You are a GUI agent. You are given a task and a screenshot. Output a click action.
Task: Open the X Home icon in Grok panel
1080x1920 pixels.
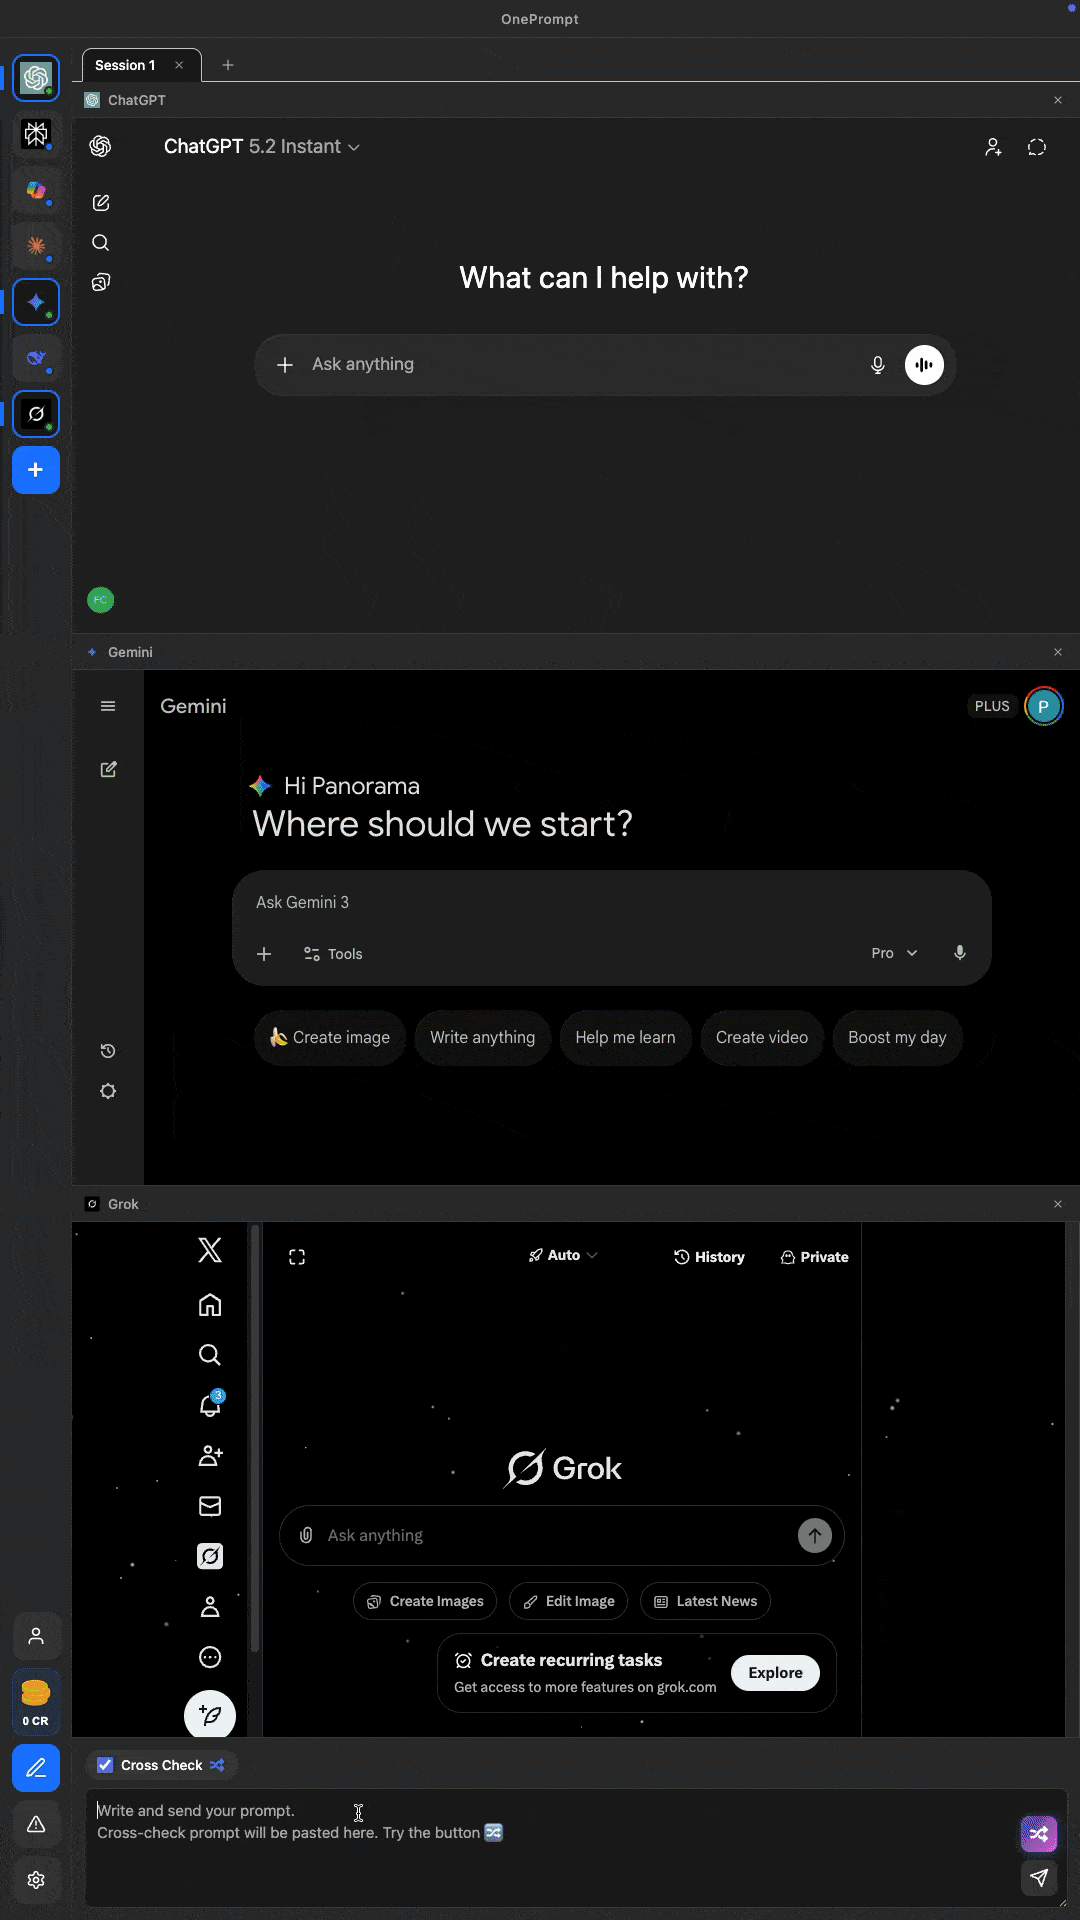tap(210, 1305)
